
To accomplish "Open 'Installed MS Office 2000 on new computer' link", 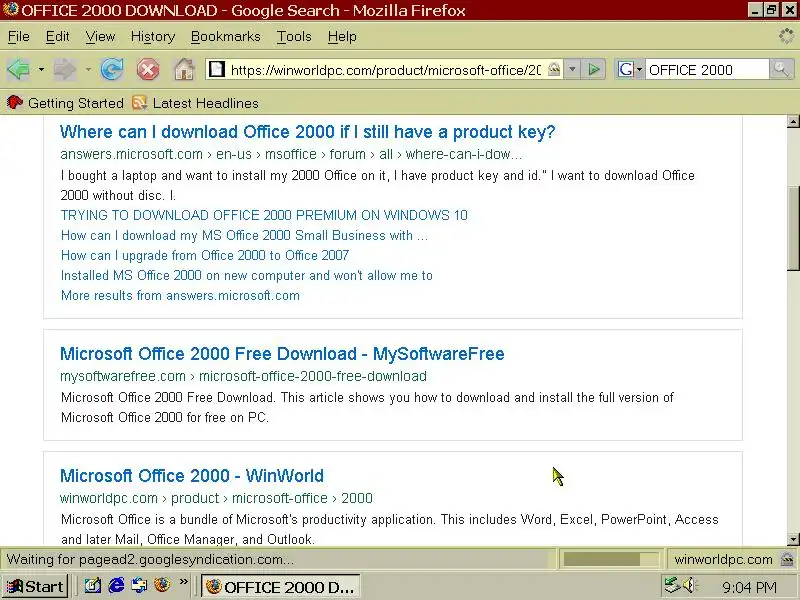I will tap(246, 276).
